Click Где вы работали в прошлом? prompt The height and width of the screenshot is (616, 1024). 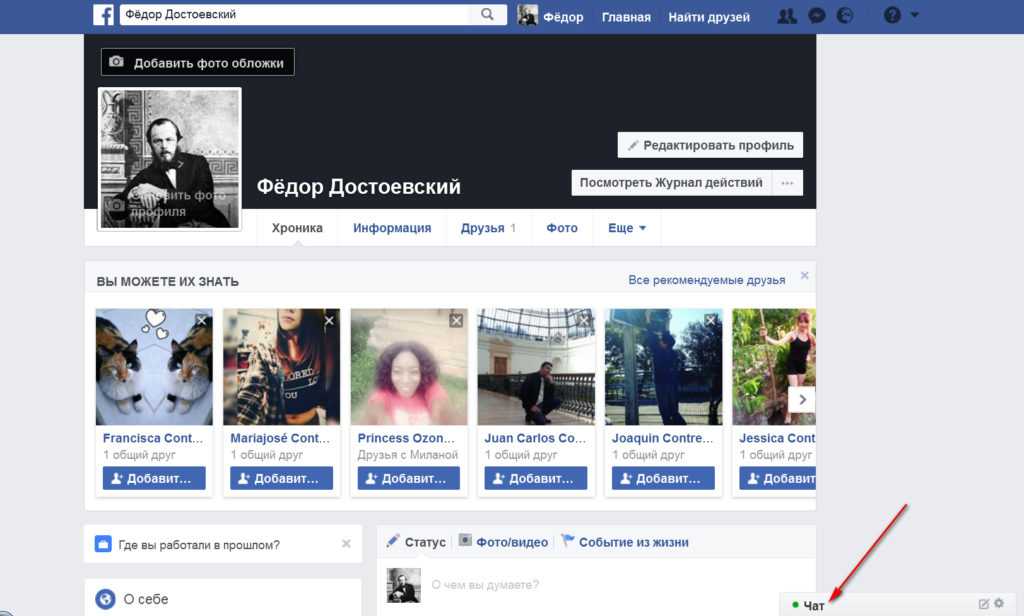coord(199,545)
